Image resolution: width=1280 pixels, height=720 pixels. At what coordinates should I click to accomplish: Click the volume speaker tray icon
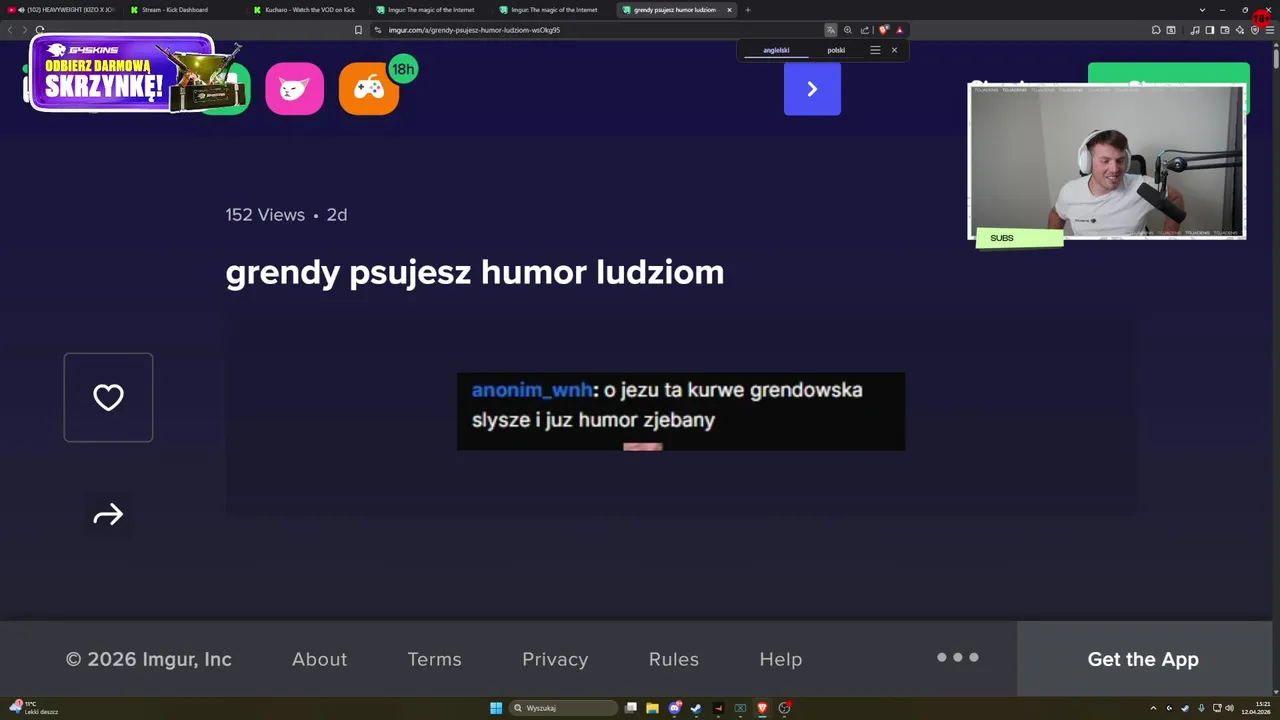click(x=1229, y=708)
